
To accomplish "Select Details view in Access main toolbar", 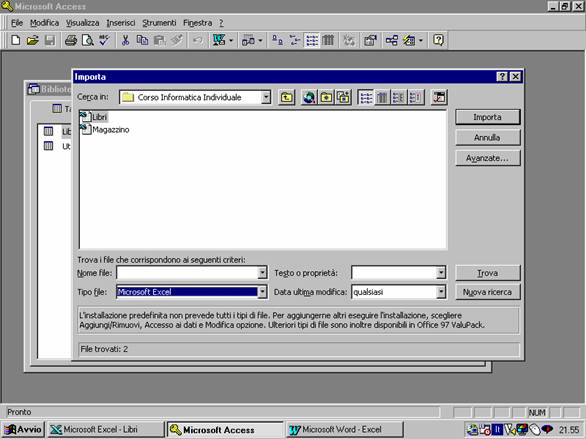I will click(x=328, y=40).
